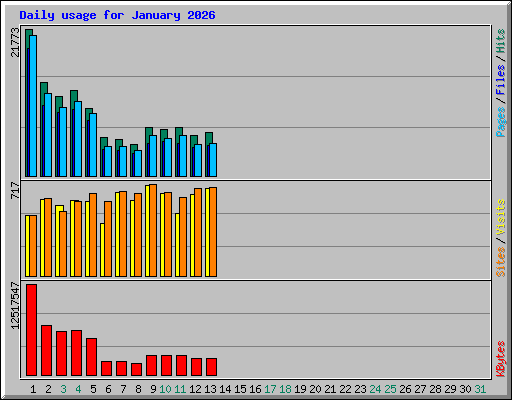512x400 pixels.
Task: Click day 22 on the x-axis
Action: tap(345, 389)
